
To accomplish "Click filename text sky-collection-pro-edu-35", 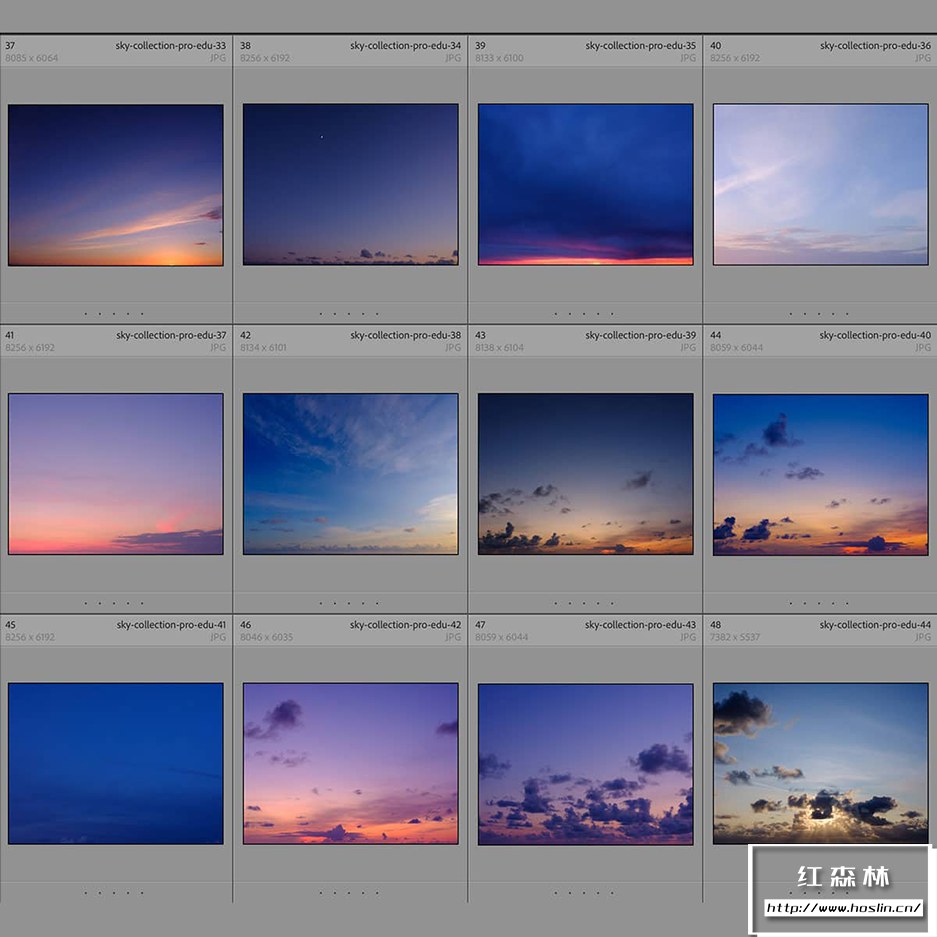I will (x=641, y=45).
